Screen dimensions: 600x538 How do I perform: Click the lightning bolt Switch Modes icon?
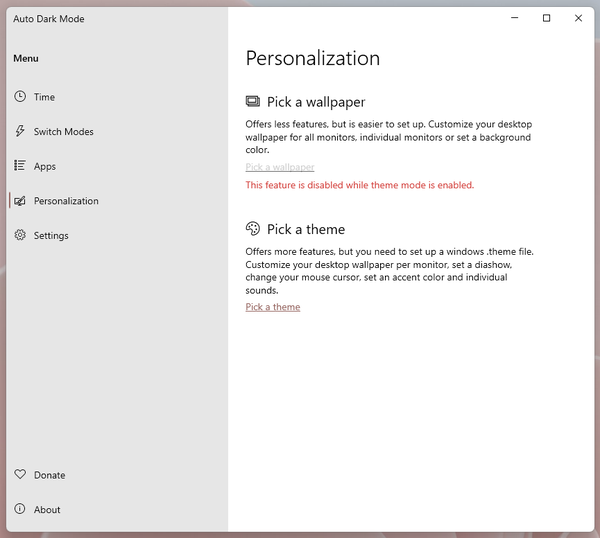[x=20, y=131]
